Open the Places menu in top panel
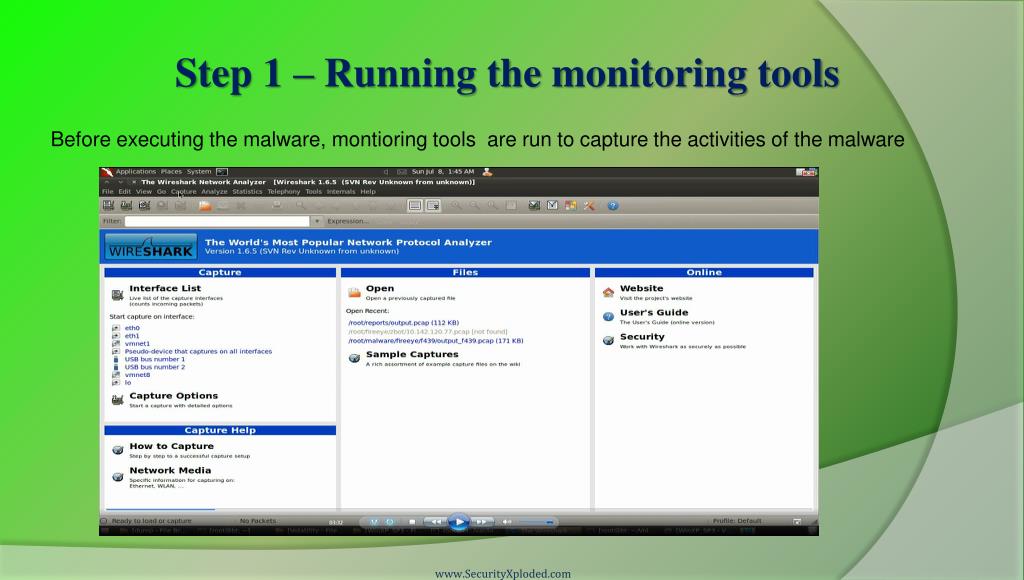 (x=171, y=172)
